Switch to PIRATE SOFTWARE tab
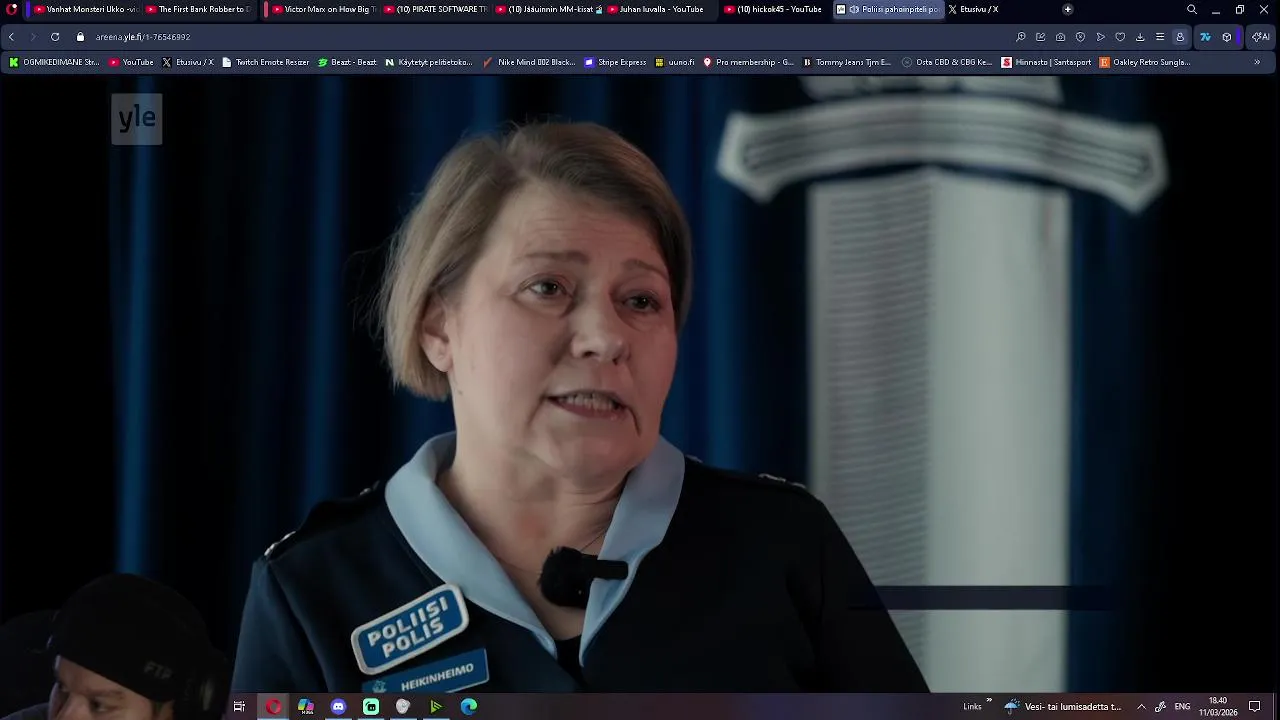 pyautogui.click(x=436, y=9)
